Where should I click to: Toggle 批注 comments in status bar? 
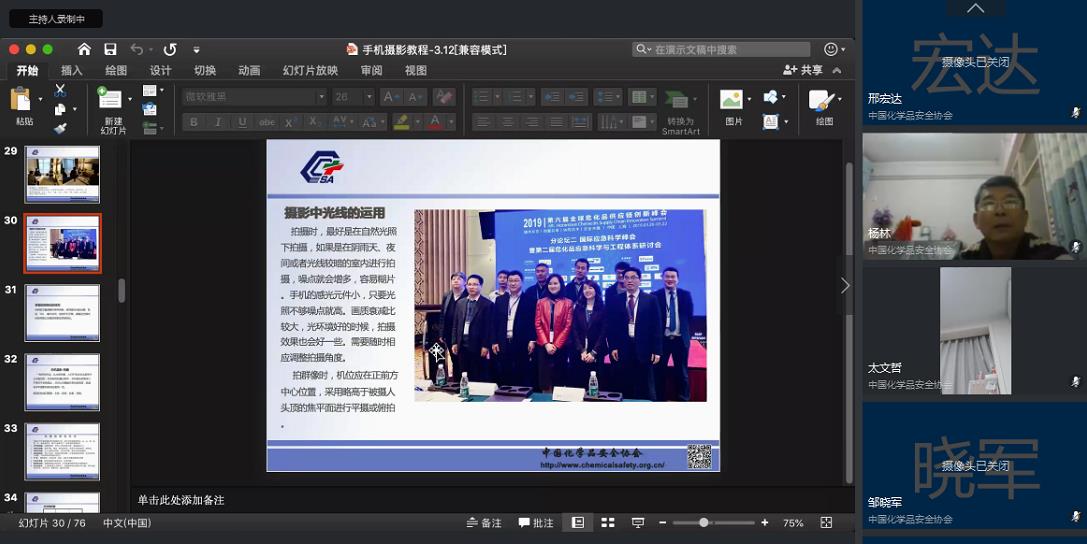[536, 523]
